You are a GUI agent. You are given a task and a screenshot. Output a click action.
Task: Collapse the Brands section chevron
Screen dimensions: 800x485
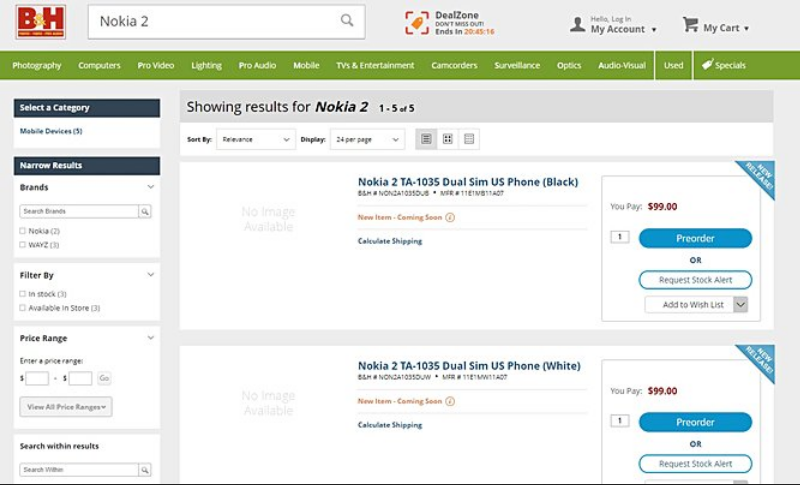151,187
